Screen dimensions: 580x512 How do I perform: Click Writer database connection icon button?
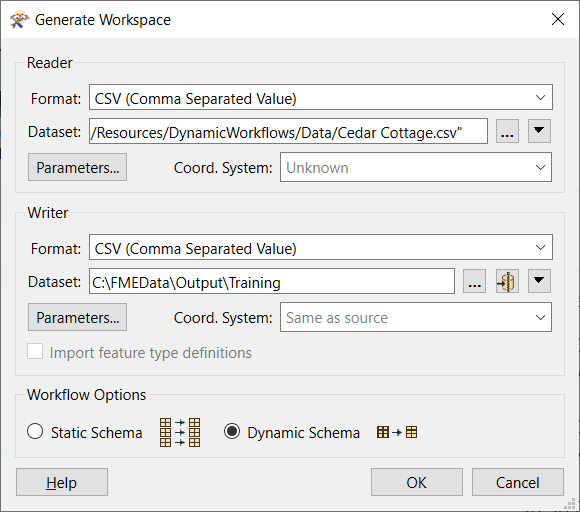(507, 281)
